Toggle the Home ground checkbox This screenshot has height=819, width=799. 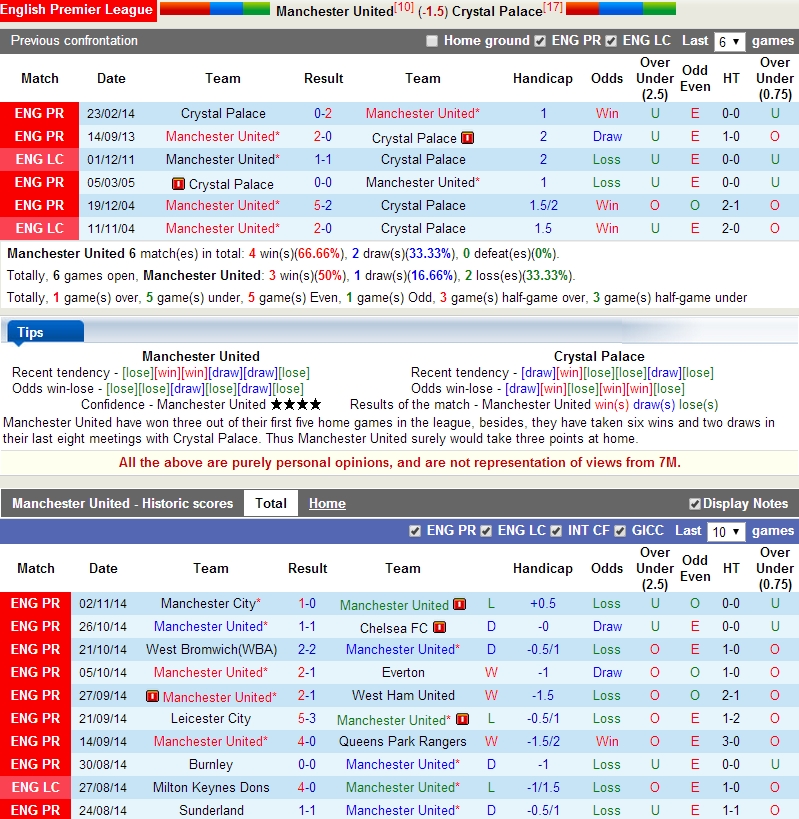tap(431, 41)
